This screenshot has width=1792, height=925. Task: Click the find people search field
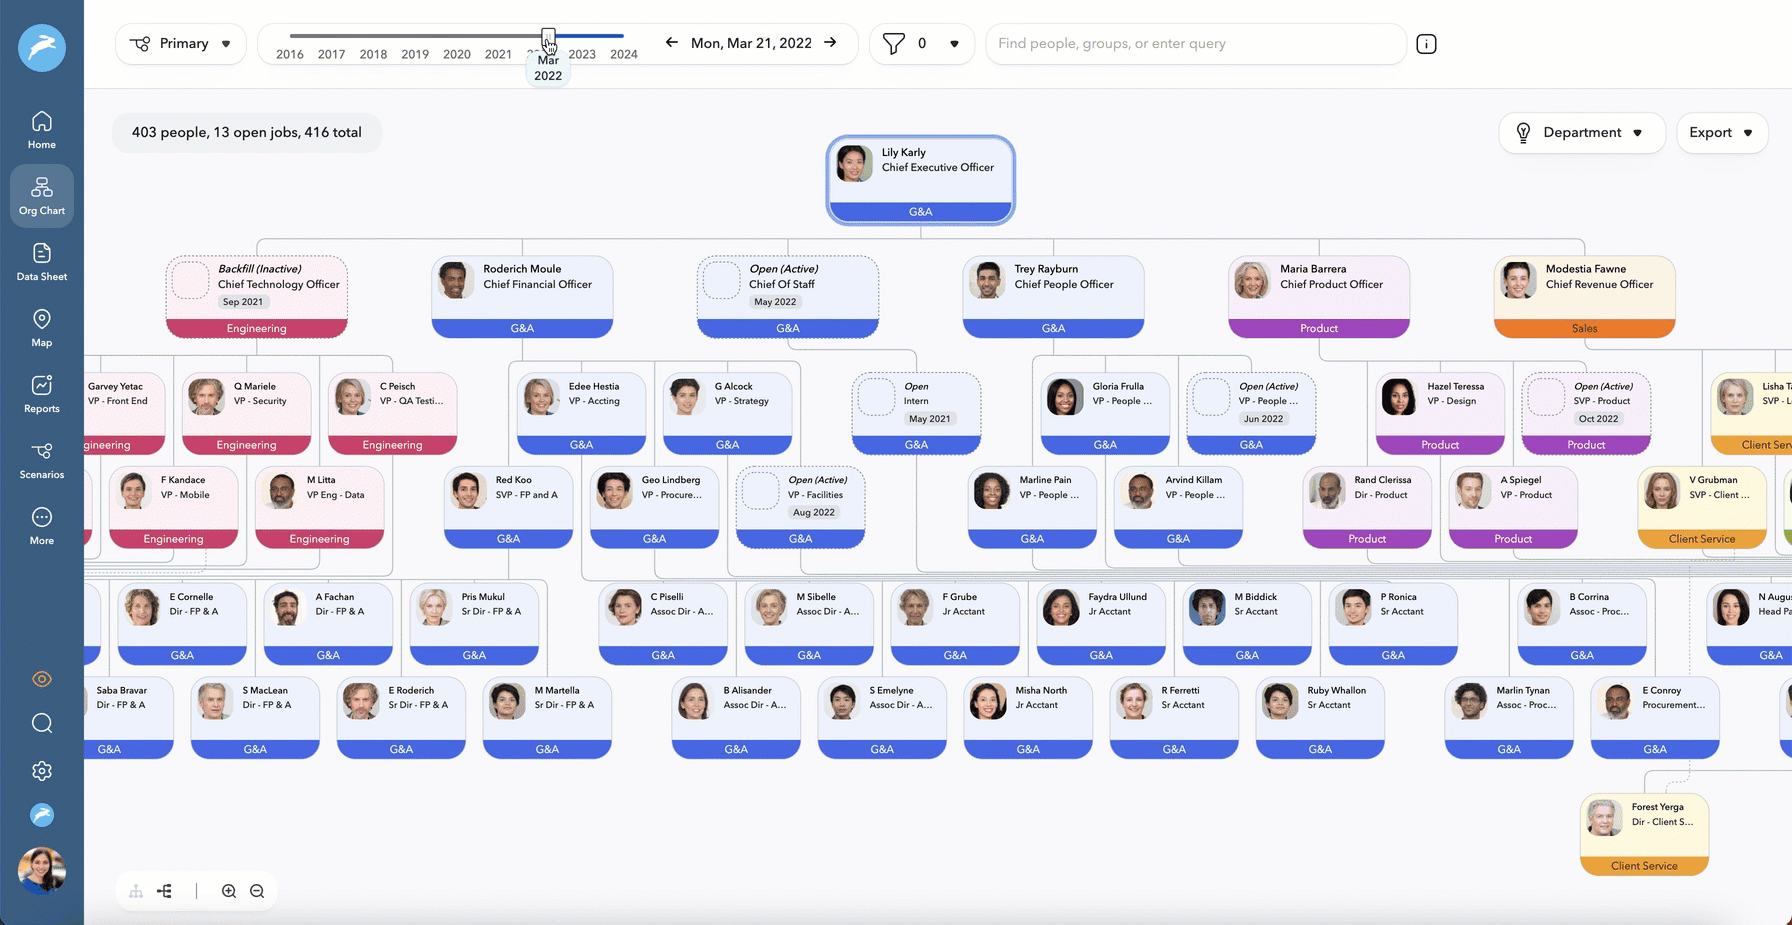point(1196,43)
